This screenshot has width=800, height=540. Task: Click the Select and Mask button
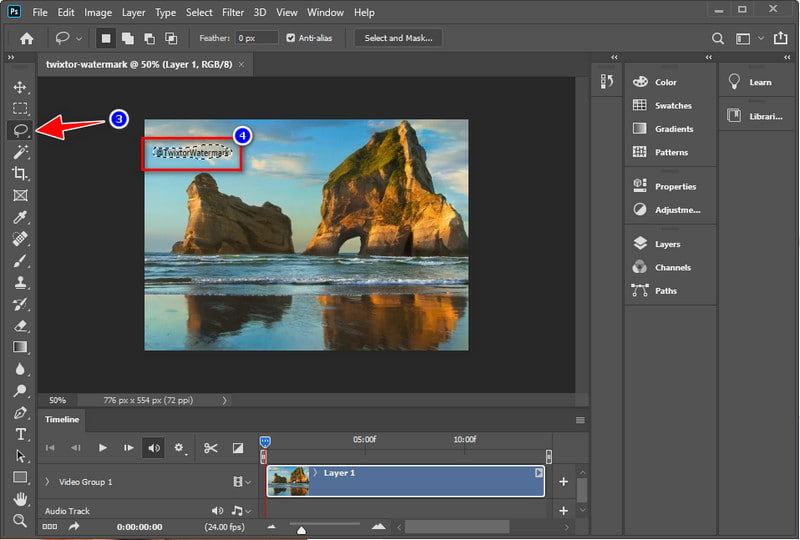point(398,38)
